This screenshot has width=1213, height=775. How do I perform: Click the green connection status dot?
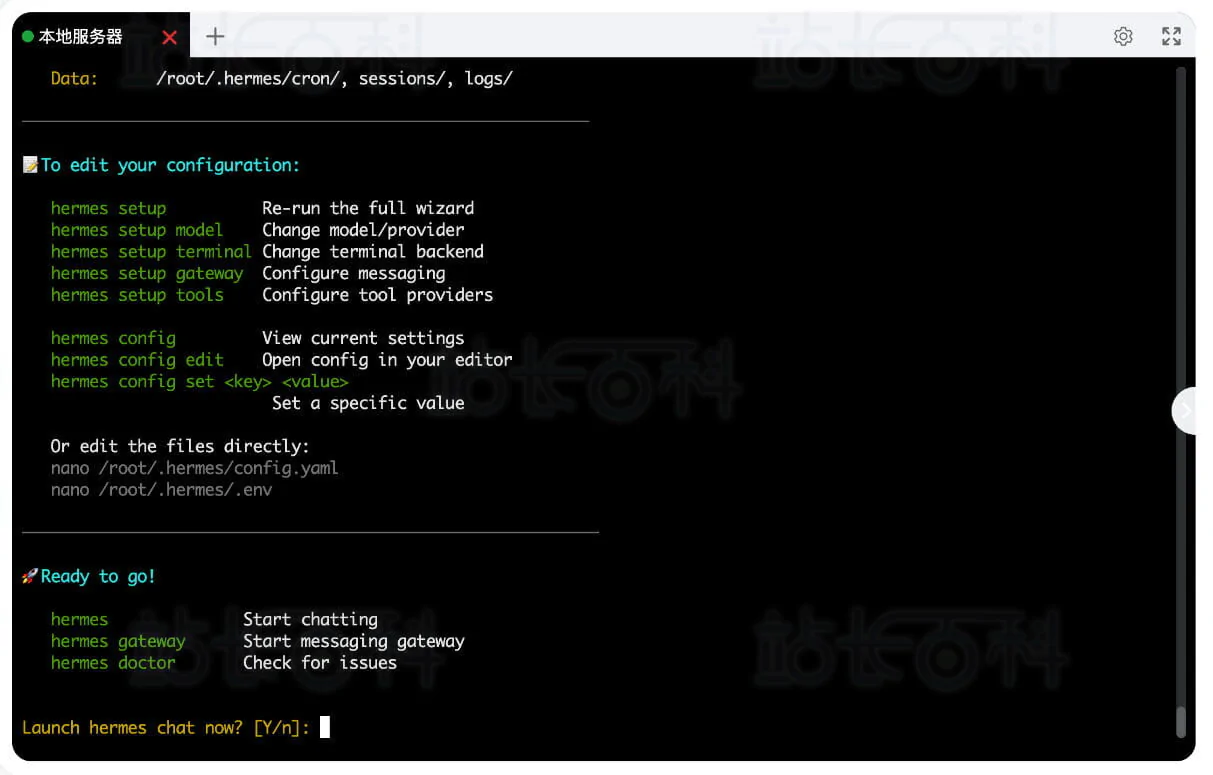pos(28,37)
